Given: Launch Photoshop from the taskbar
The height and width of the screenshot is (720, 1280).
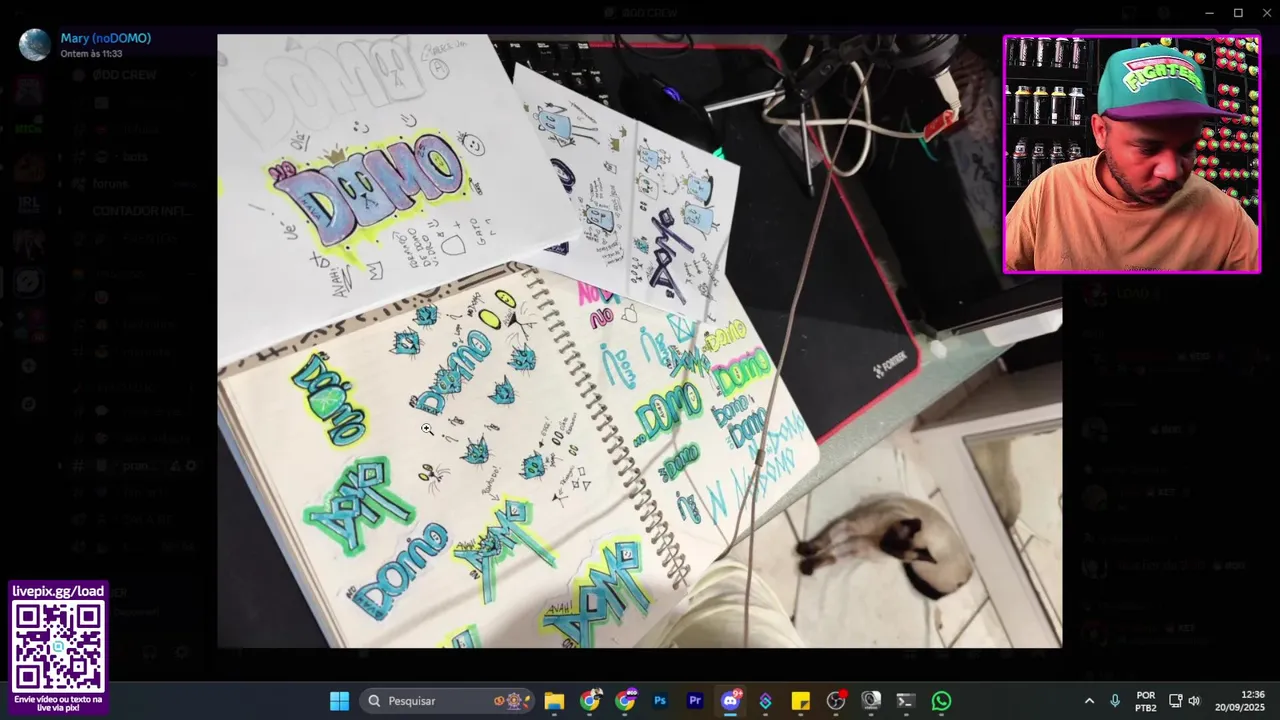Looking at the screenshot, I should [x=660, y=701].
